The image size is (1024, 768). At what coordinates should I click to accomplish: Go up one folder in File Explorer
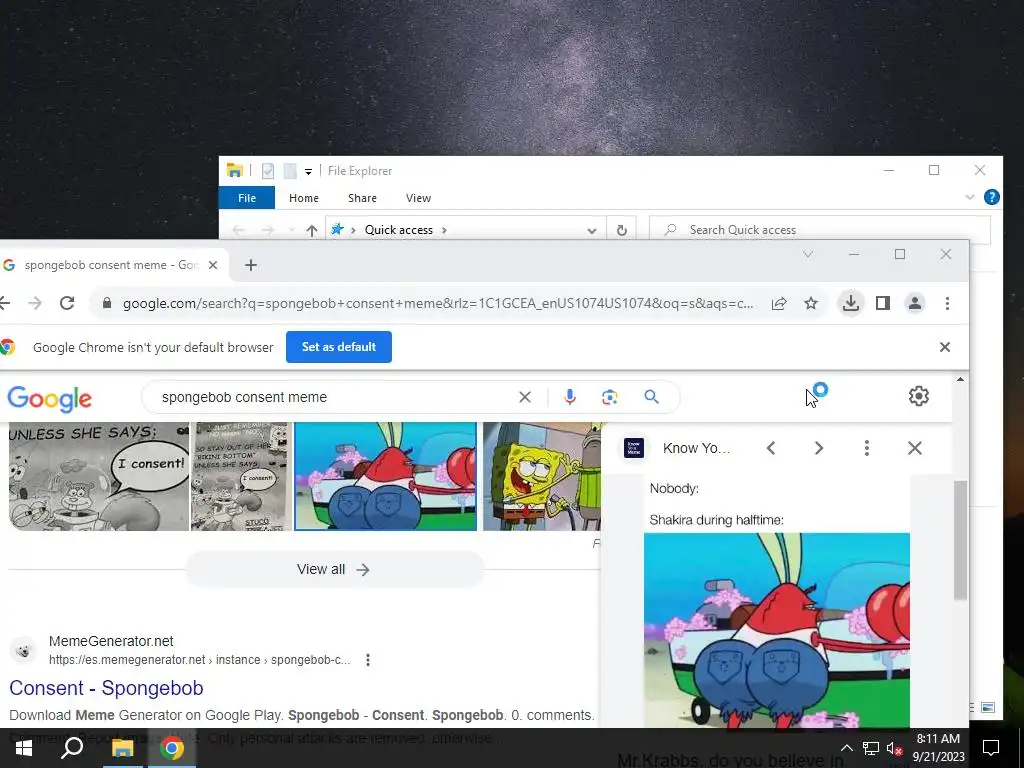pos(312,230)
